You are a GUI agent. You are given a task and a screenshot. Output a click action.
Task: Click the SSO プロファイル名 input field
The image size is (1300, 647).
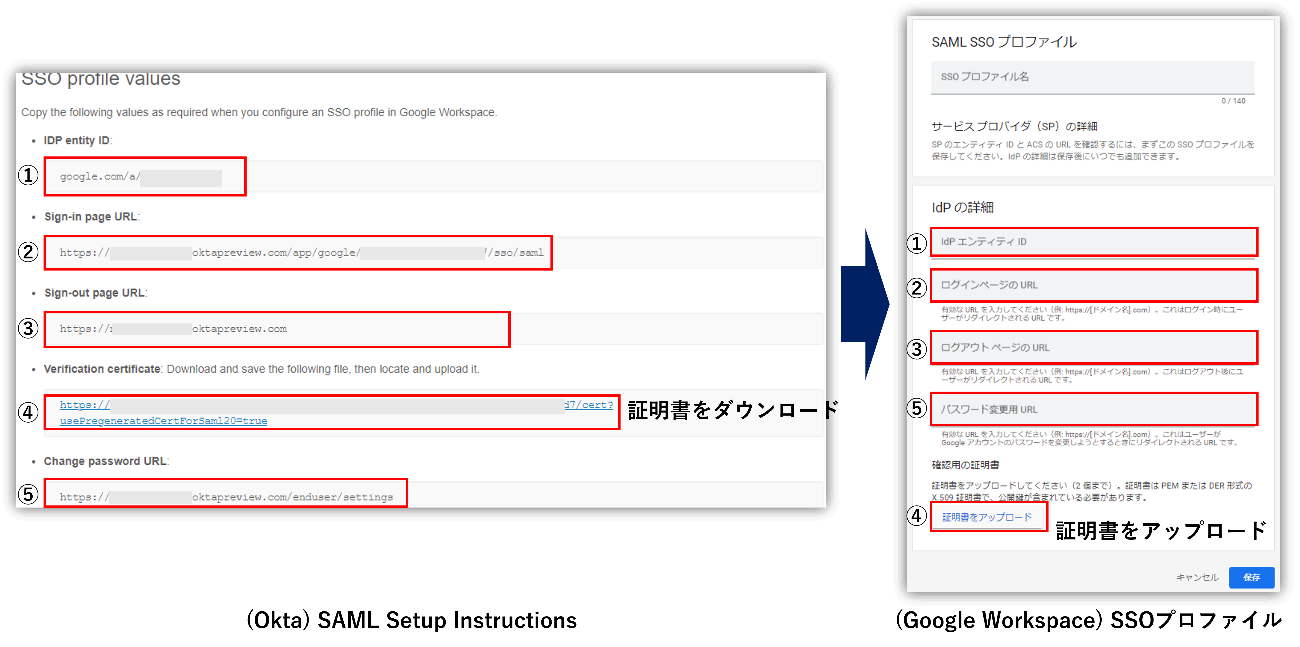pos(1092,77)
